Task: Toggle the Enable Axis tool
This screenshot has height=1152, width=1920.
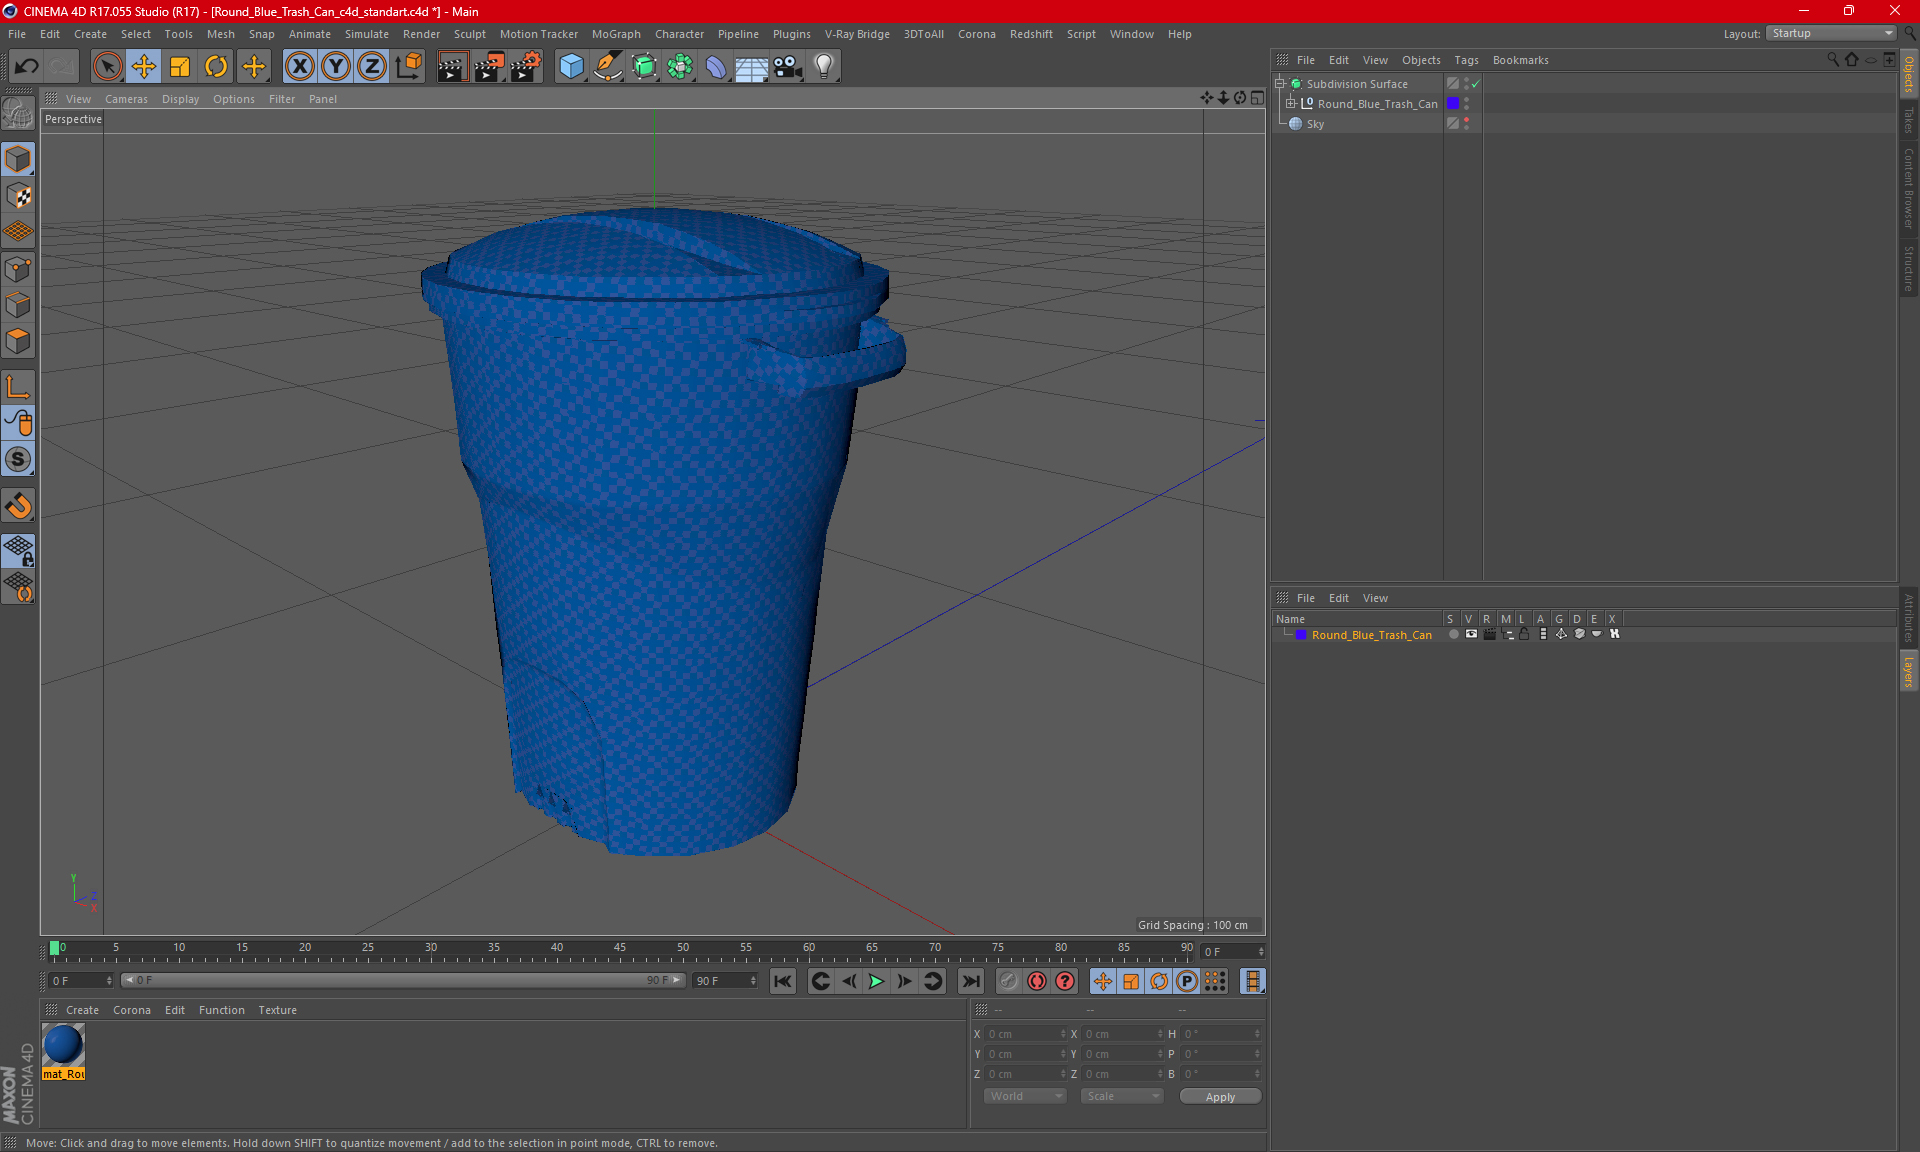Action: (x=18, y=387)
